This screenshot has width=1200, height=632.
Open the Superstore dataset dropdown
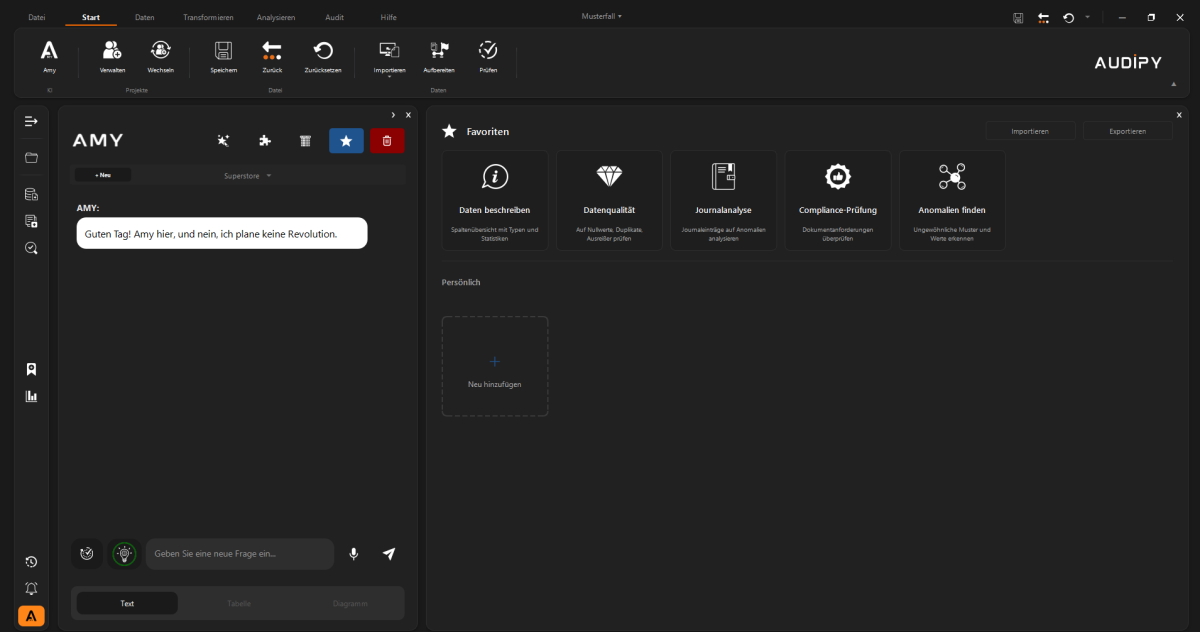coord(247,176)
